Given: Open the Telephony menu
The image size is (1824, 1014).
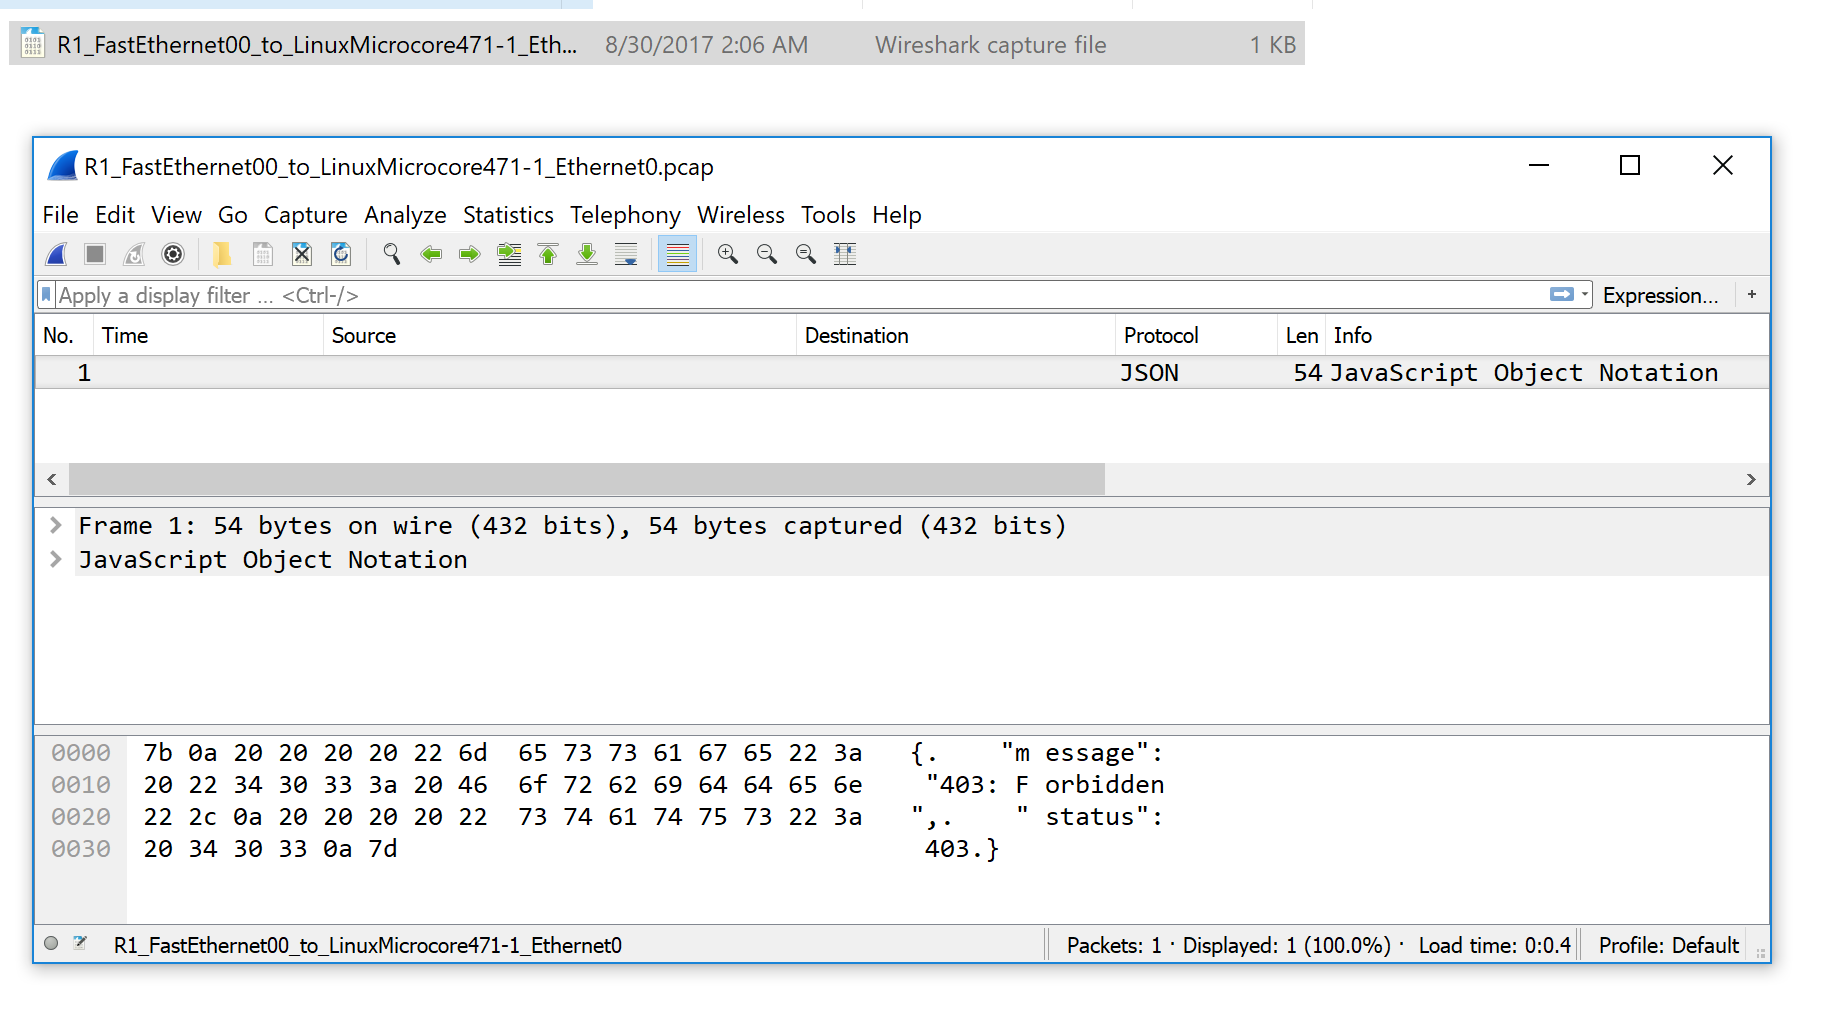Looking at the screenshot, I should 625,215.
